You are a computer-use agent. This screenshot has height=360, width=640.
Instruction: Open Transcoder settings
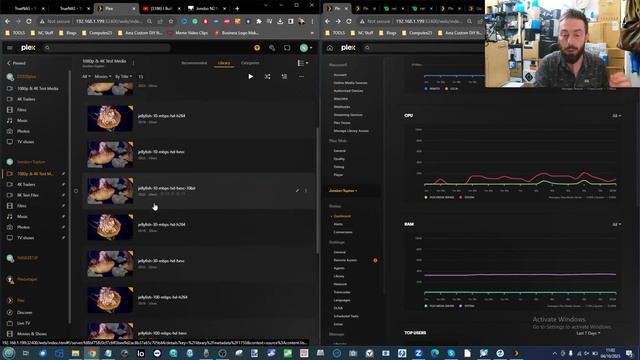342,292
